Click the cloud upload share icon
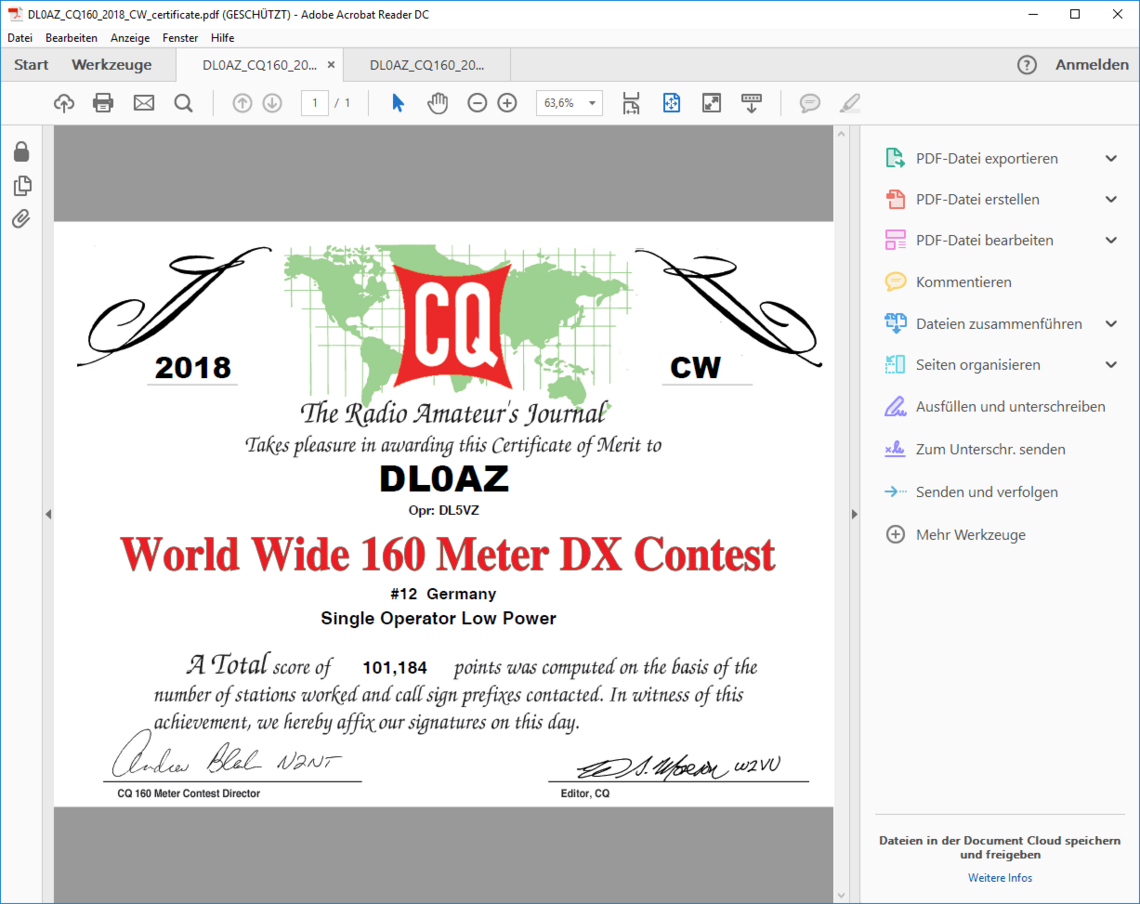 point(64,103)
